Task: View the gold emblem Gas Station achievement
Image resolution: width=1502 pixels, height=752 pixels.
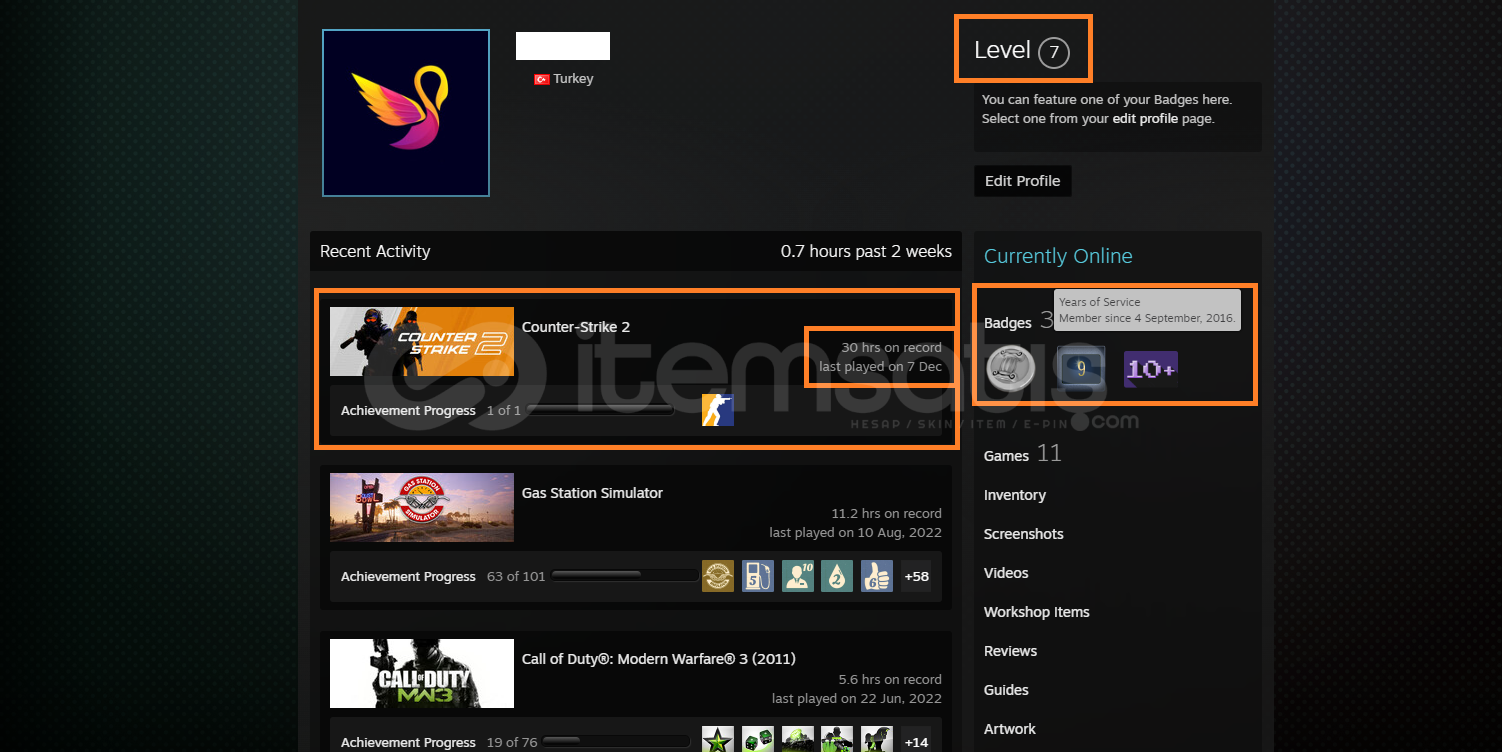Action: pos(718,576)
